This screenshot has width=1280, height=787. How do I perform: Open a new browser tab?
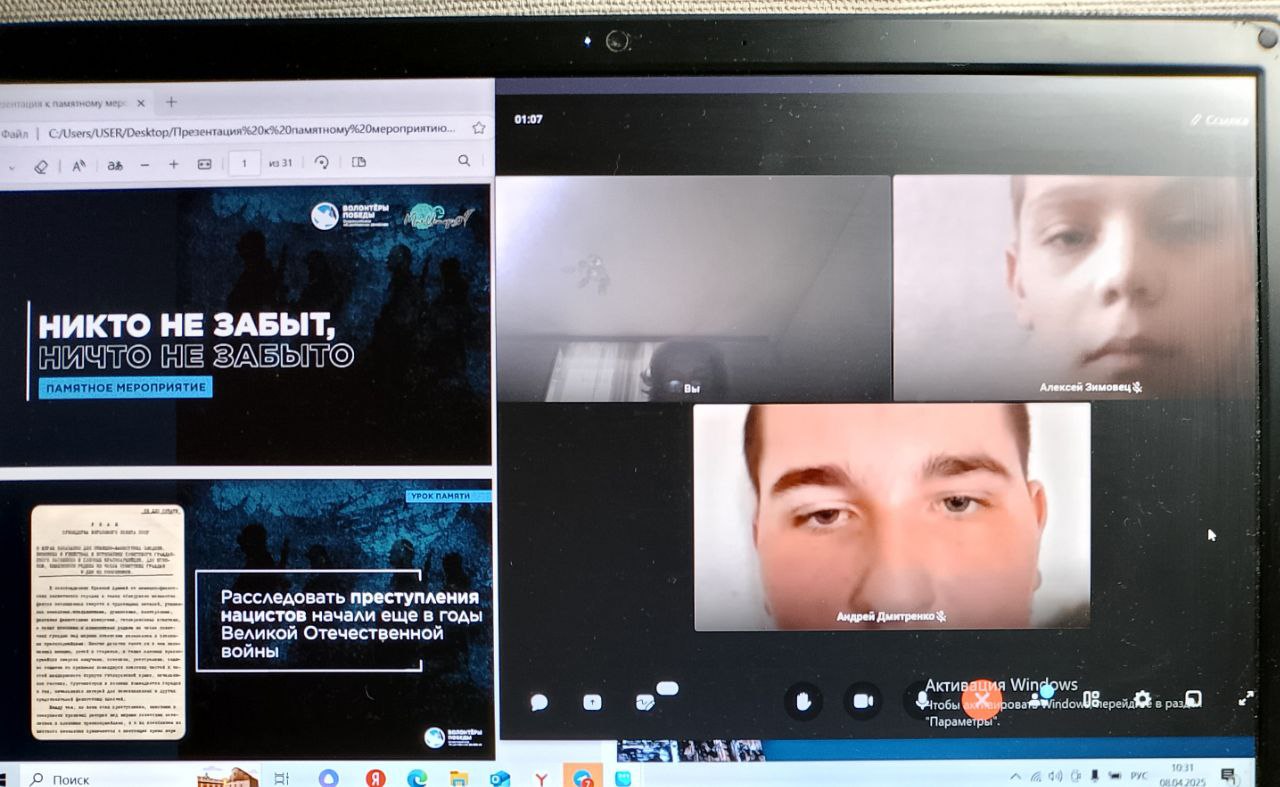(x=171, y=102)
